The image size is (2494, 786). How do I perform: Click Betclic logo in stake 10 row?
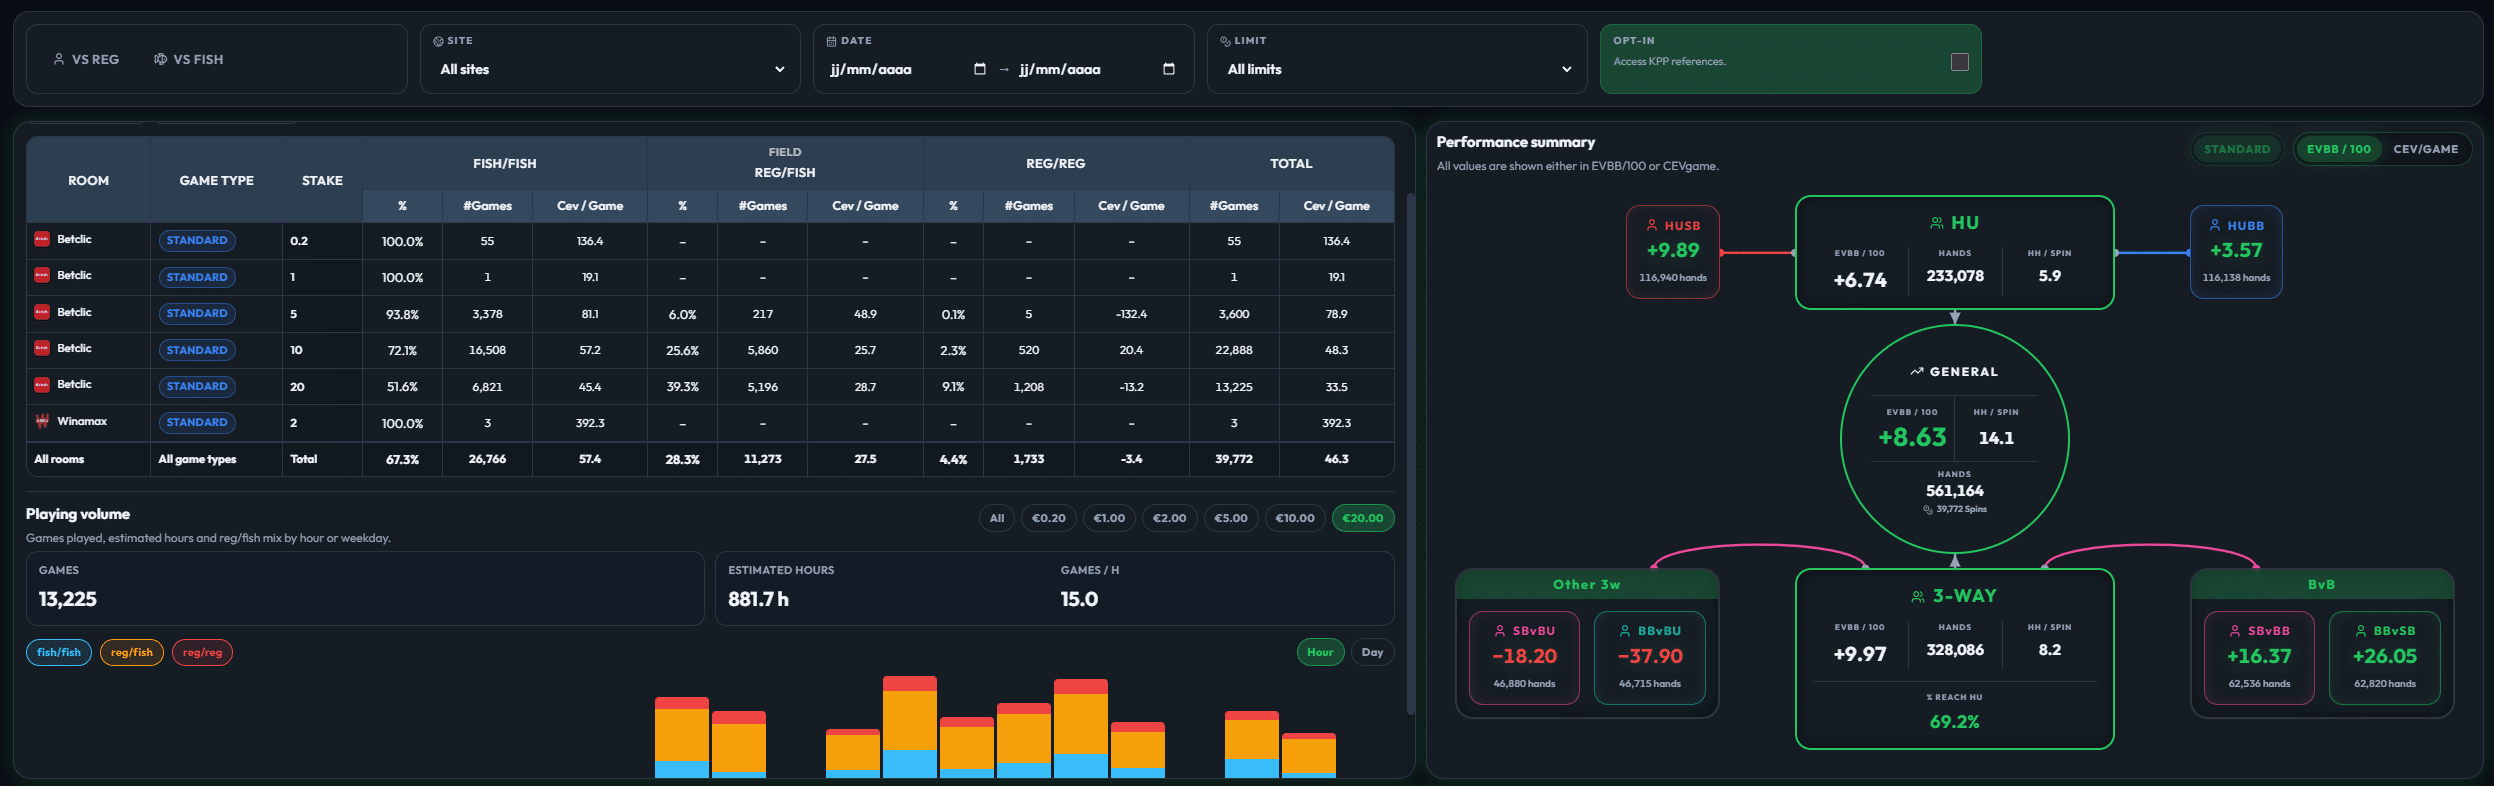(42, 348)
